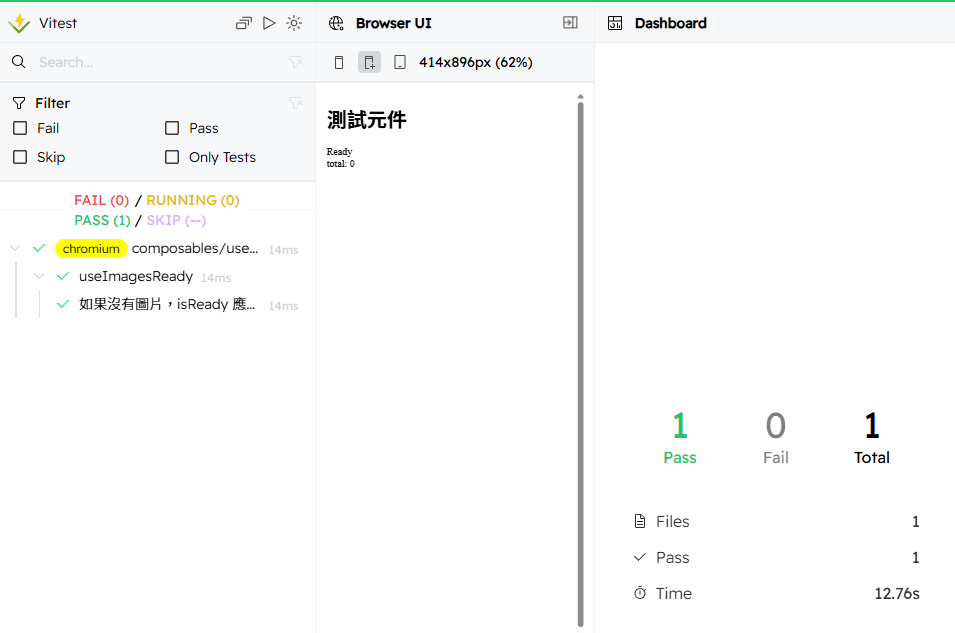Image resolution: width=955 pixels, height=633 pixels.
Task: Collapse the chromium composables test file entry
Action: 14,248
